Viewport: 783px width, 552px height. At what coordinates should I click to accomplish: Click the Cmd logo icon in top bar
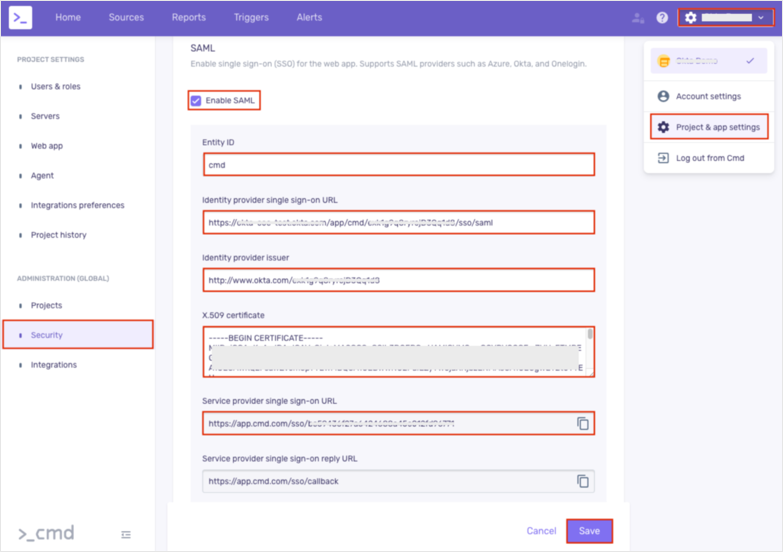point(21,17)
